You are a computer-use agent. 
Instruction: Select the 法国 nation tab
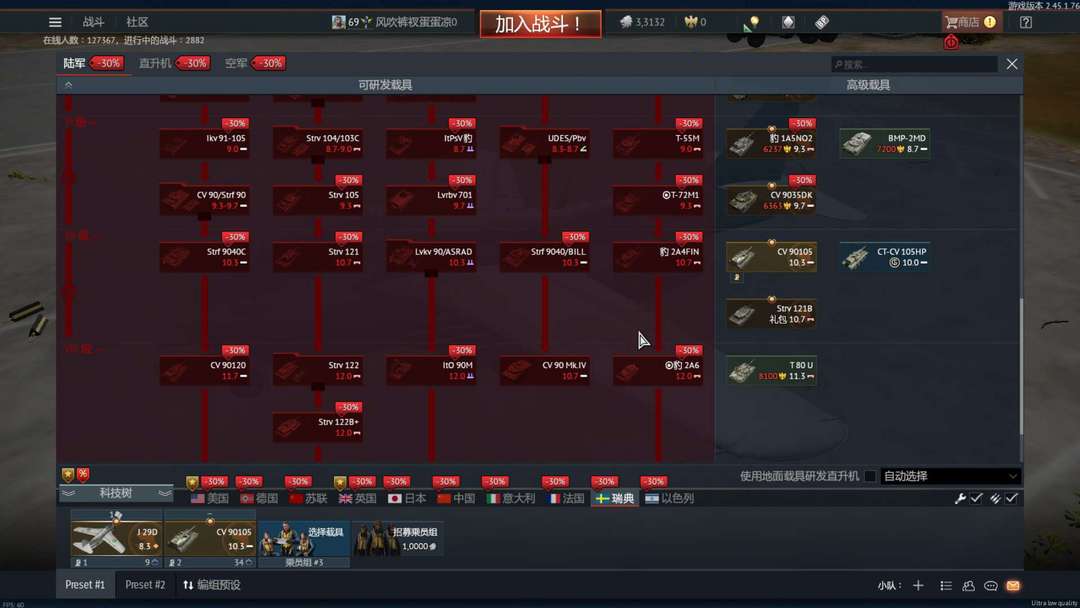tap(565, 498)
